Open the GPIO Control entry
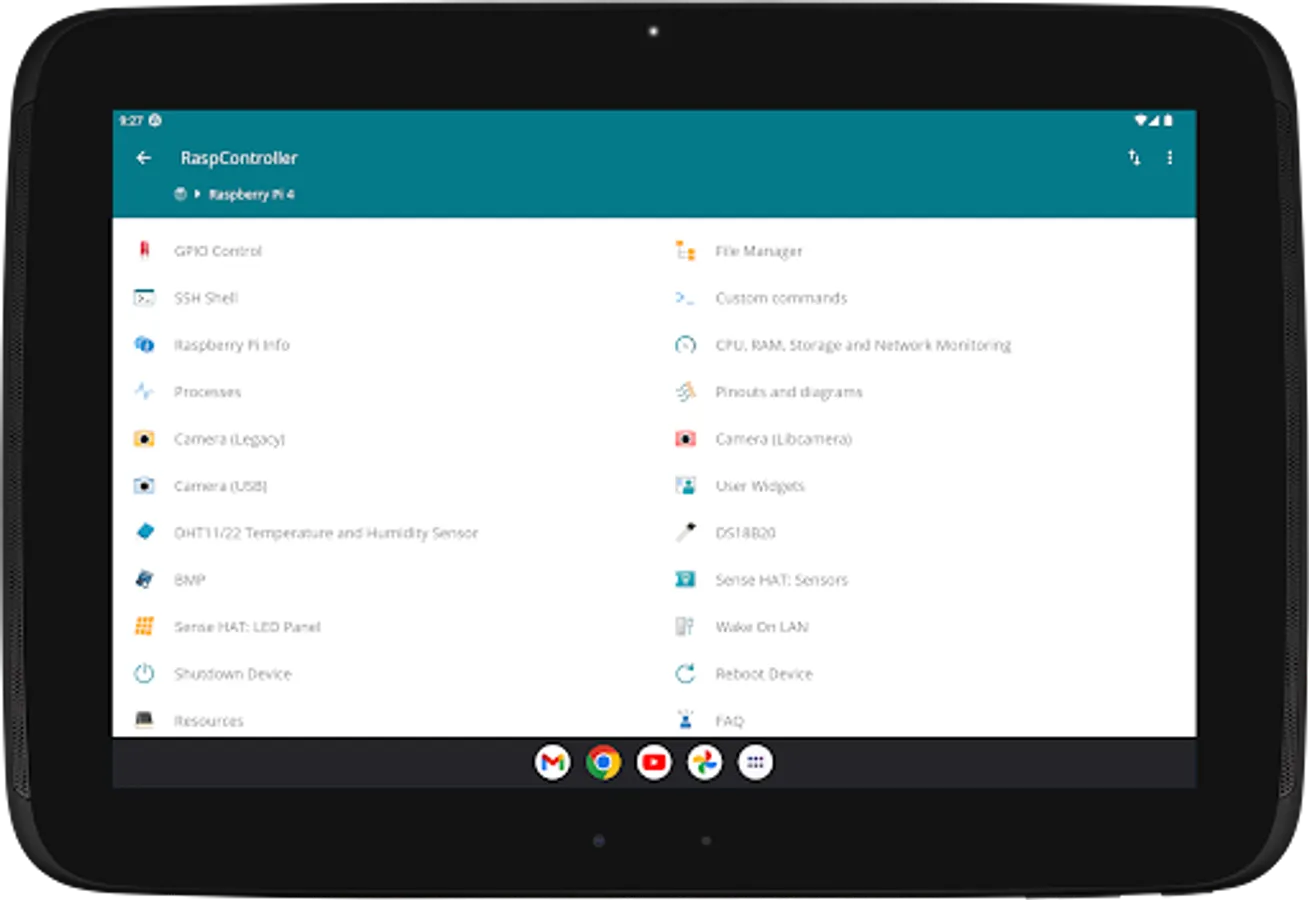 click(x=218, y=251)
